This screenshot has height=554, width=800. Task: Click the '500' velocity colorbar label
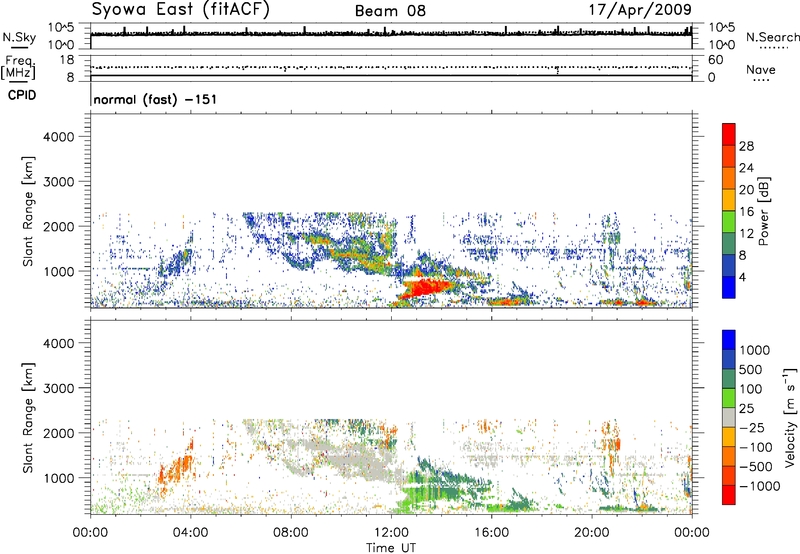pyautogui.click(x=751, y=369)
